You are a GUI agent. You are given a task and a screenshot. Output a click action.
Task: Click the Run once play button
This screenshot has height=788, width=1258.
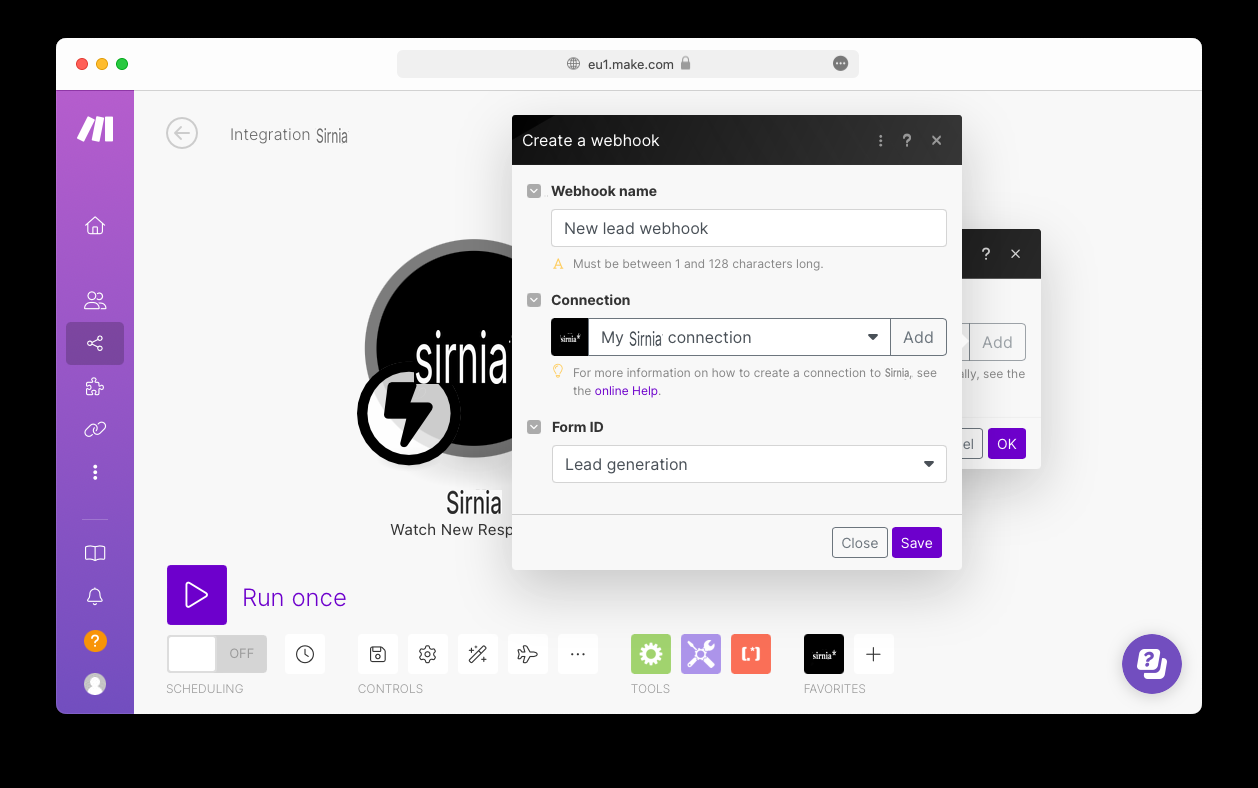[197, 595]
